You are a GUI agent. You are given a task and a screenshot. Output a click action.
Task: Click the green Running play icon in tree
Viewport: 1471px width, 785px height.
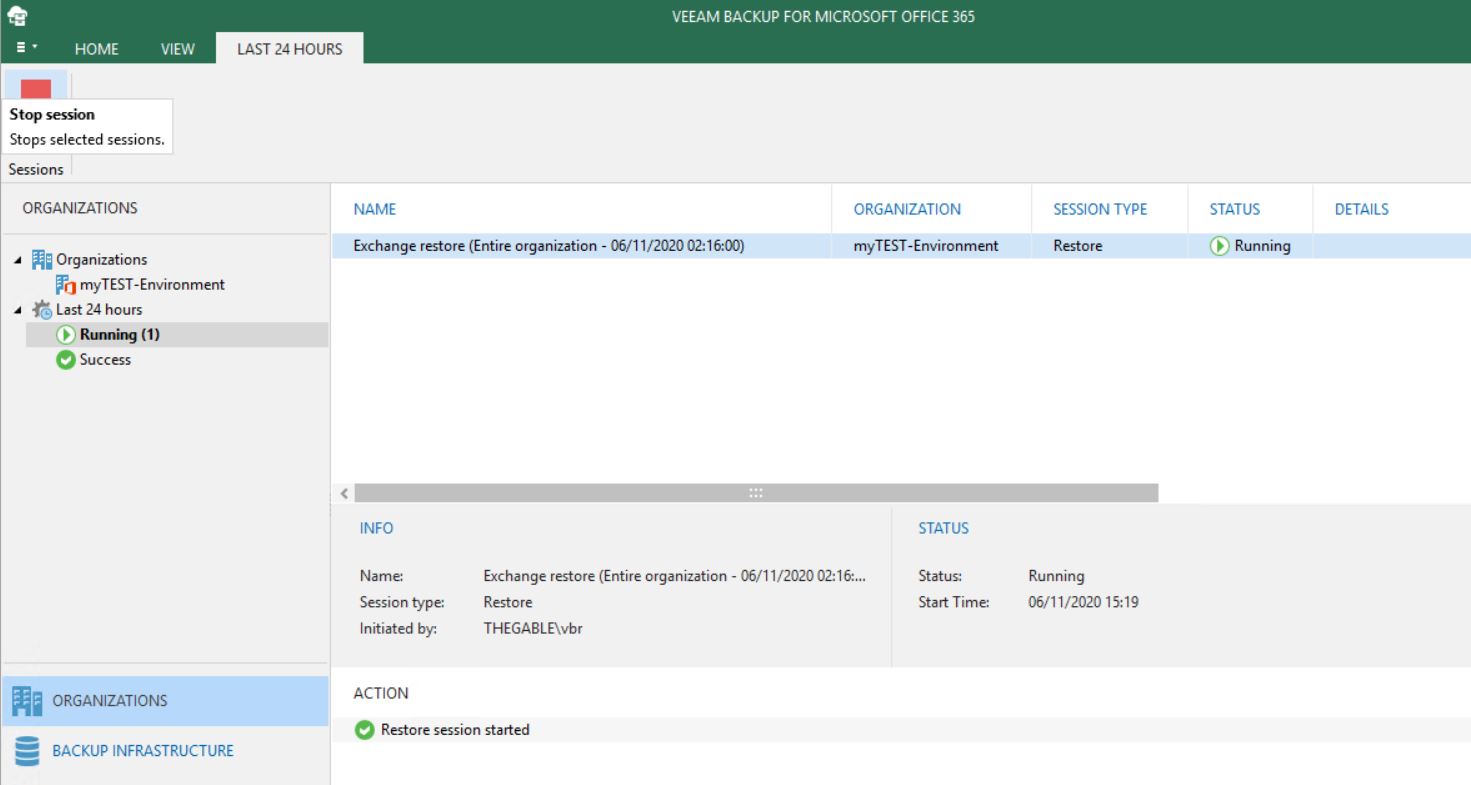click(66, 334)
